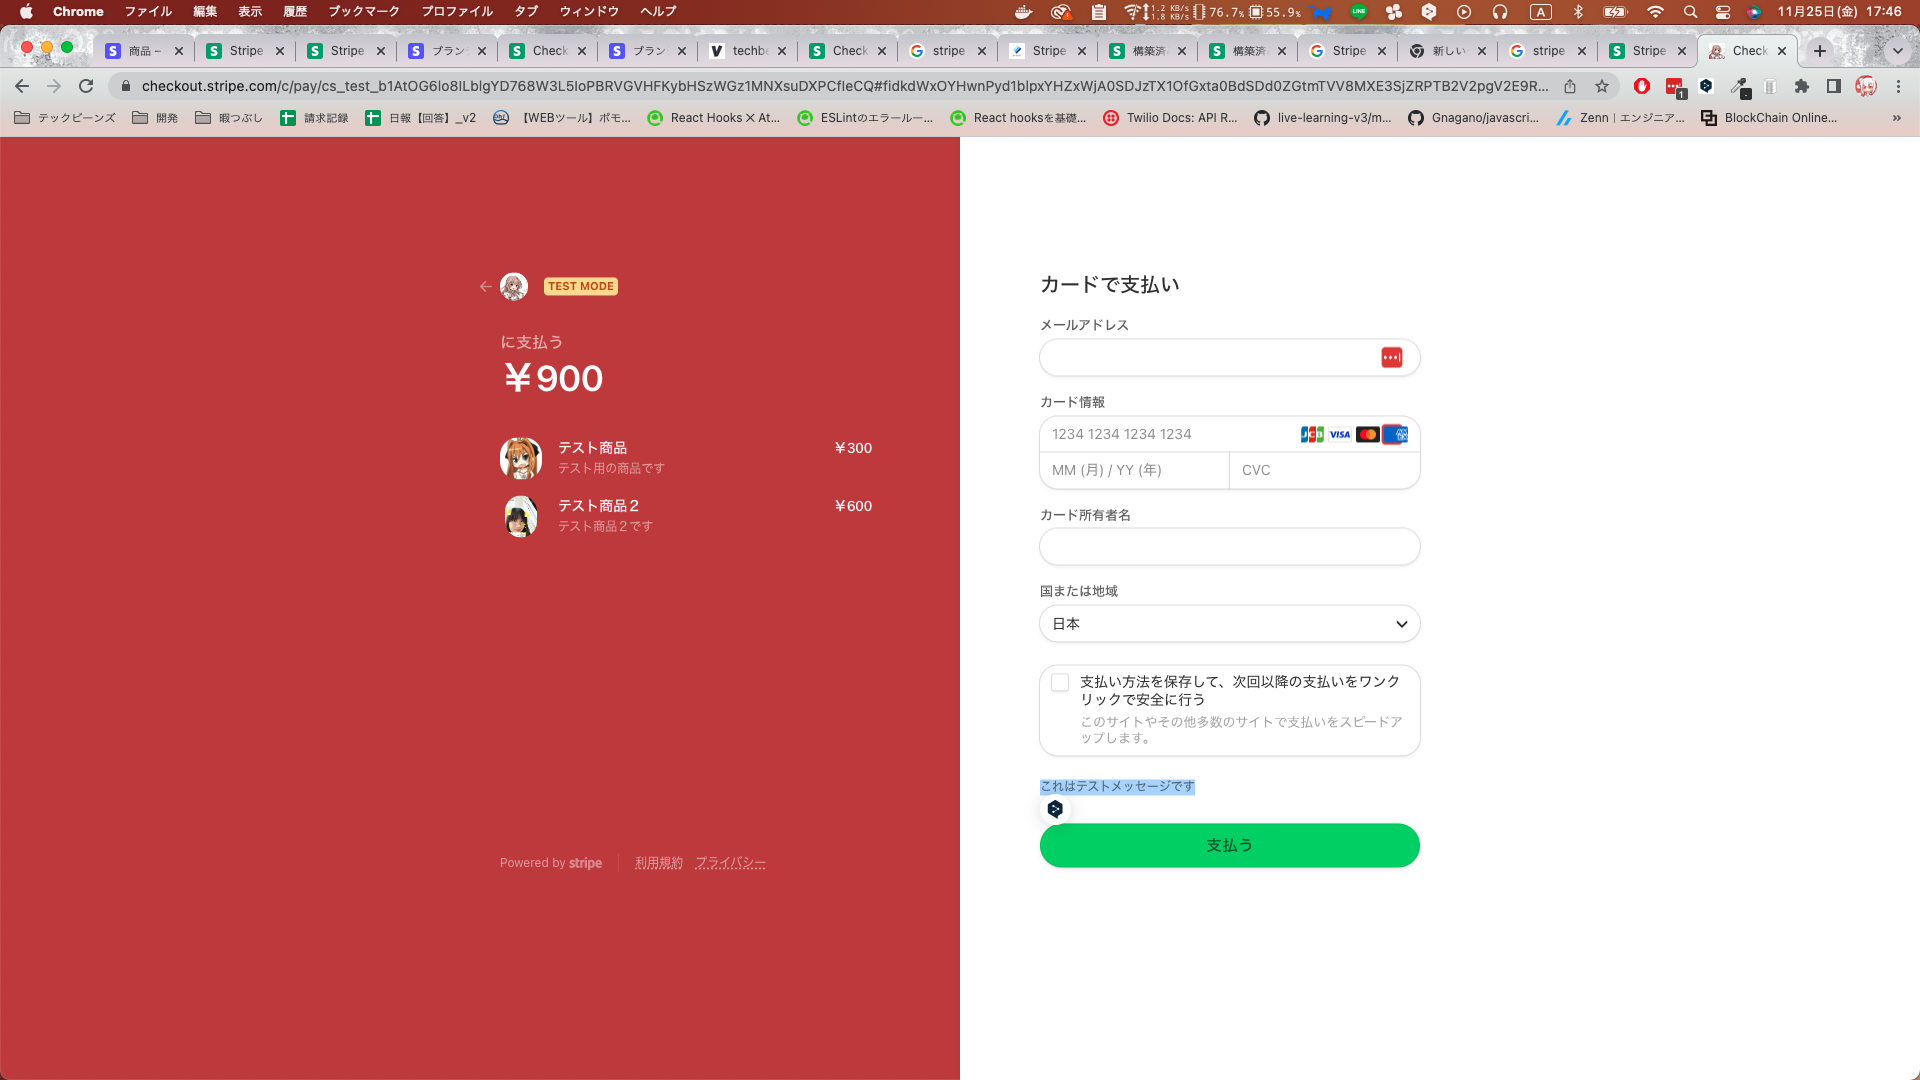Screen dimensions: 1920x1080
Task: Click the bookmark star icon in address bar
Action: coord(1601,87)
